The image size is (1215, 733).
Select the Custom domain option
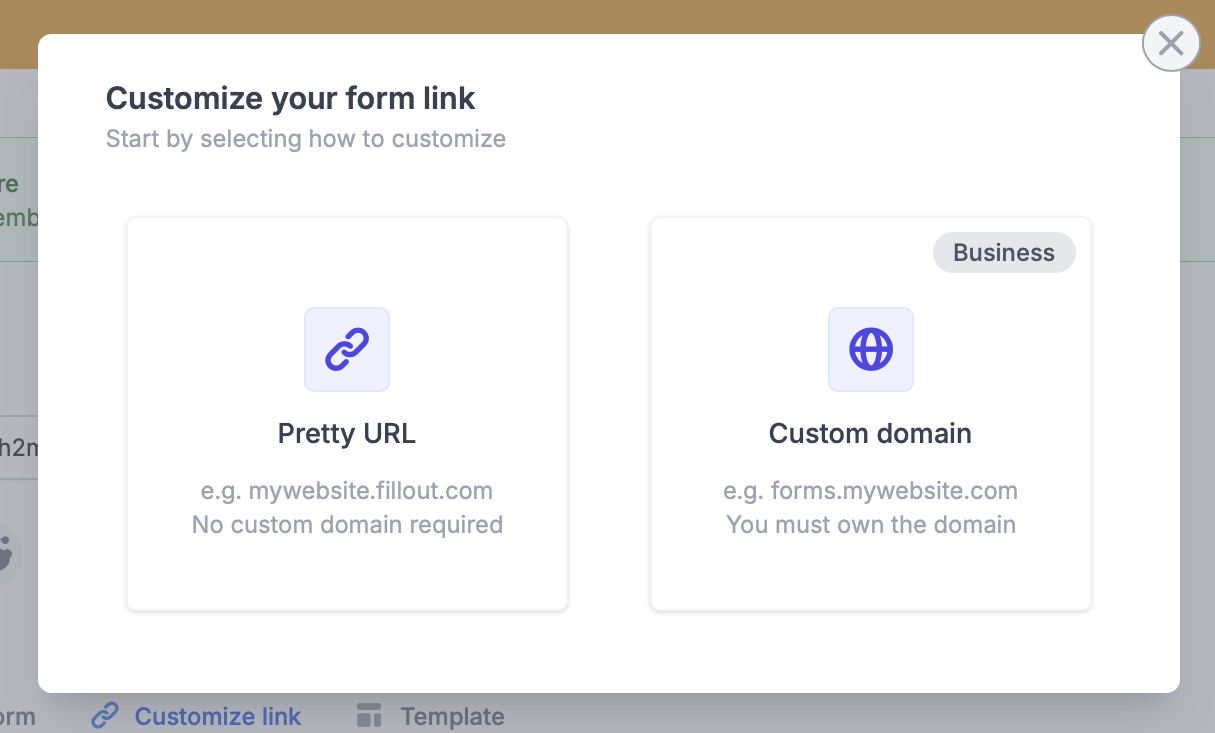tap(870, 413)
